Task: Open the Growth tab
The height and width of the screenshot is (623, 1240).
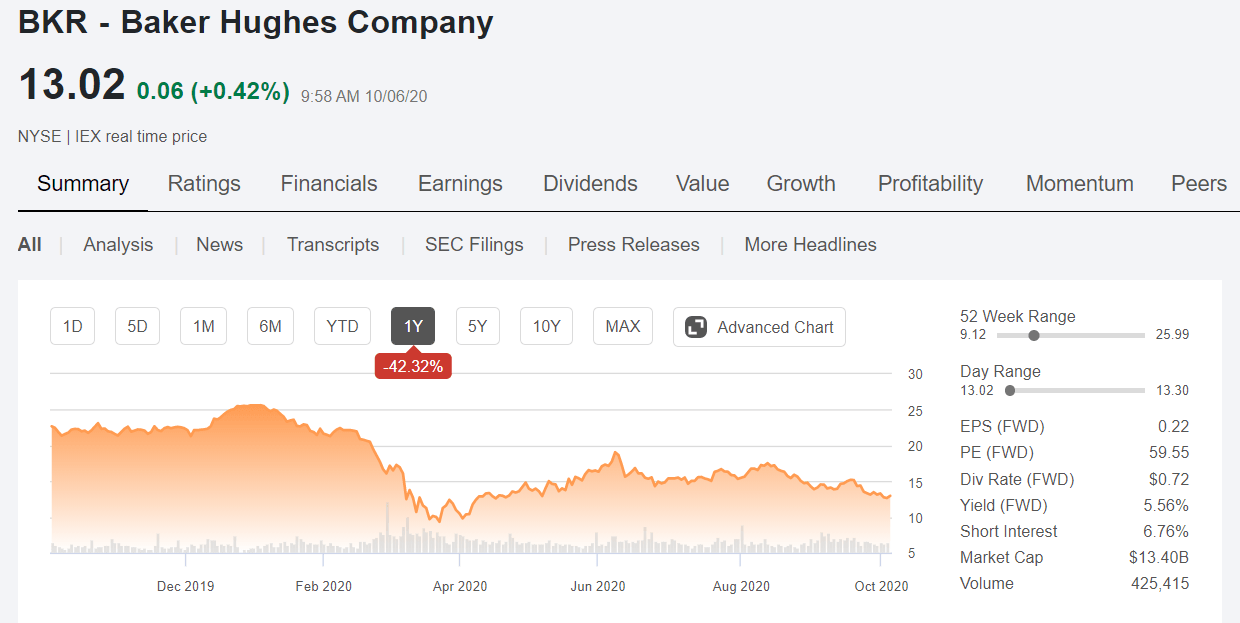Action: [801, 184]
